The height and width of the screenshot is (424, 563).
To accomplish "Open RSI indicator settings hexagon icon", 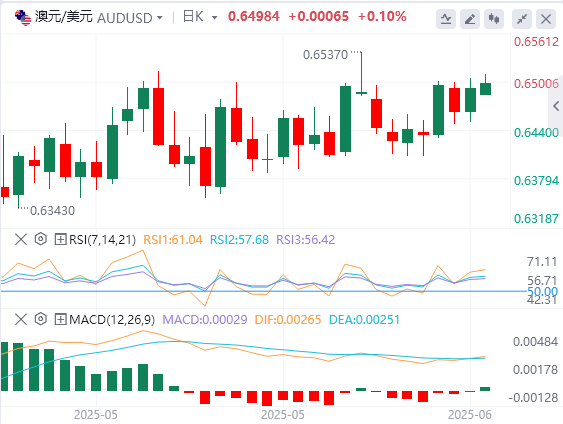I will tap(41, 239).
